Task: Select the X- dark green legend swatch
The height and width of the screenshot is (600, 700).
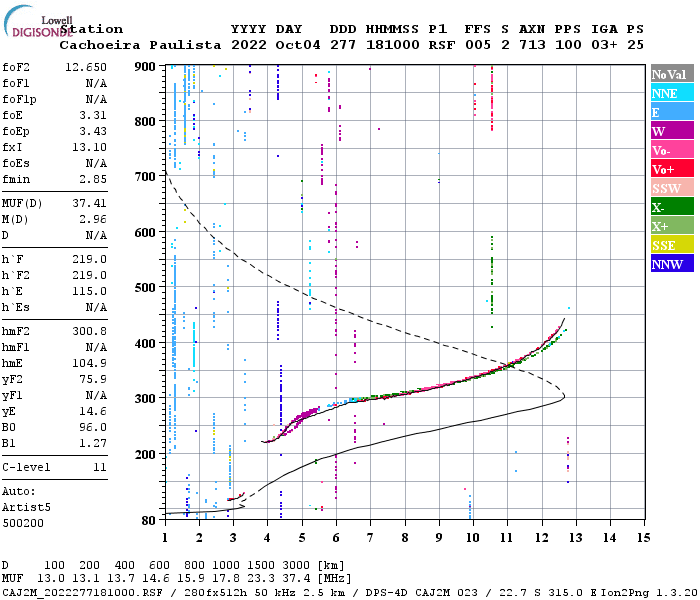Action: (x=672, y=207)
